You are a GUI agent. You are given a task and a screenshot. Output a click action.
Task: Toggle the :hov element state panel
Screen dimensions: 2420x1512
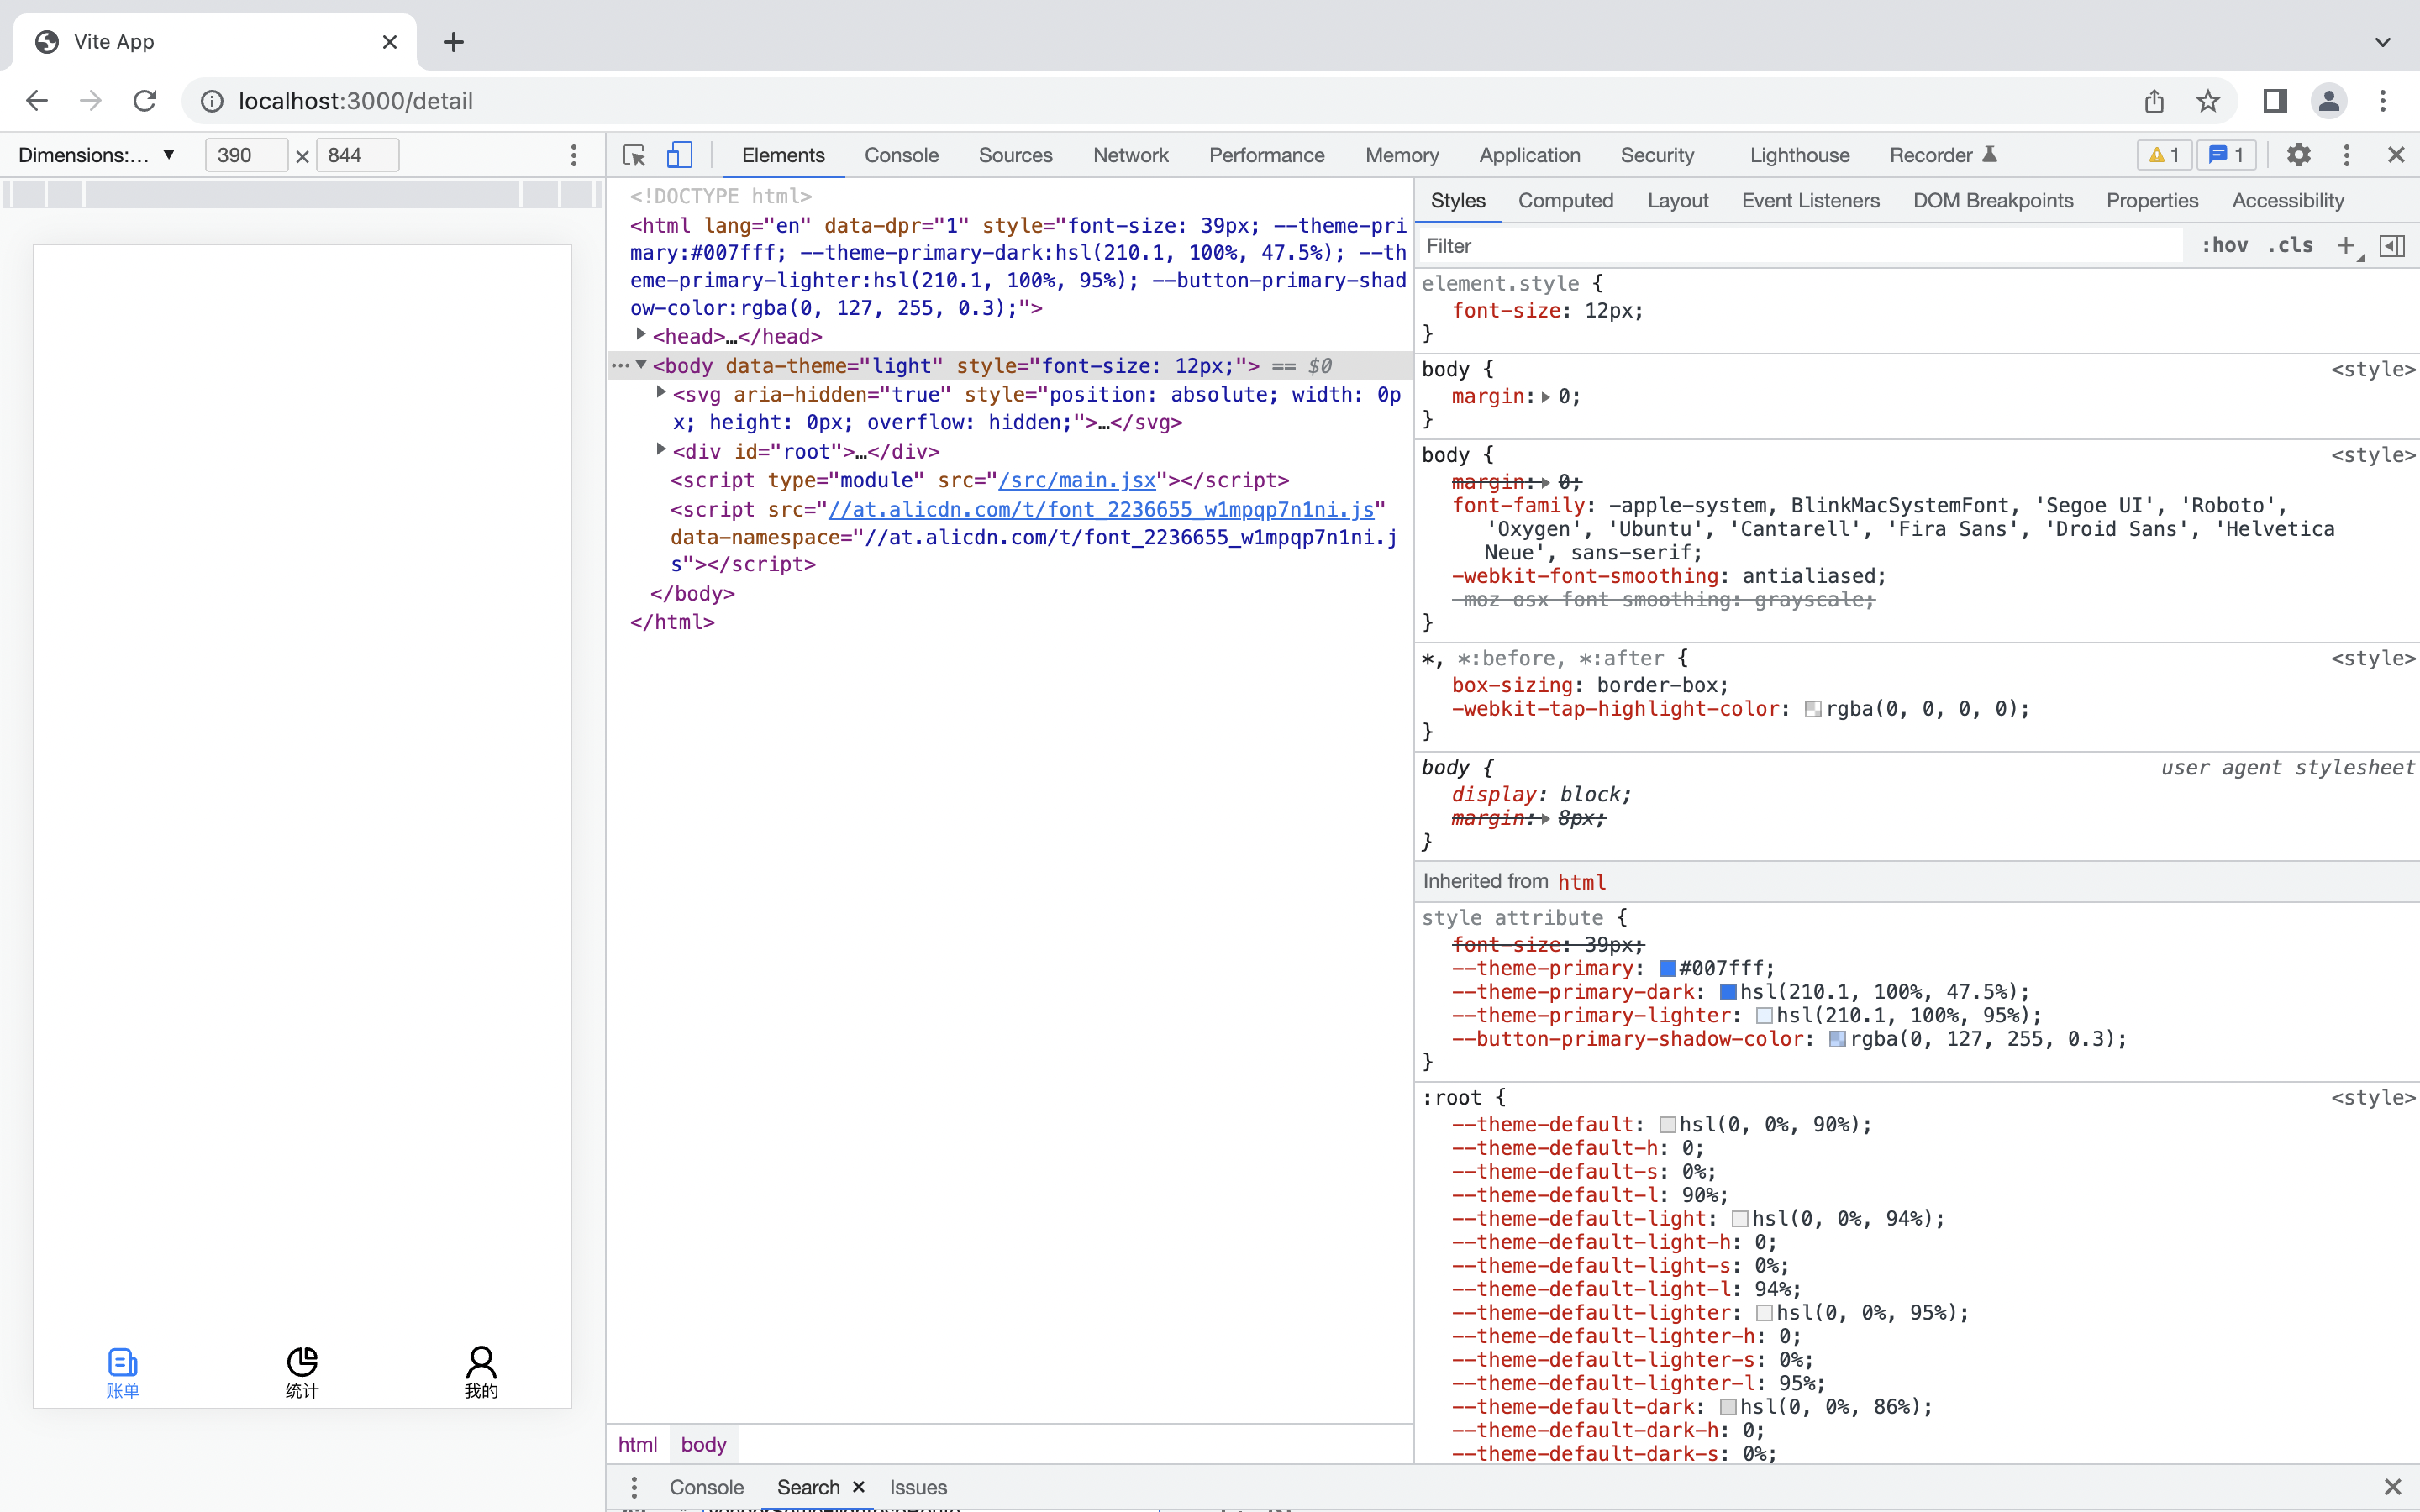pyautogui.click(x=2224, y=246)
